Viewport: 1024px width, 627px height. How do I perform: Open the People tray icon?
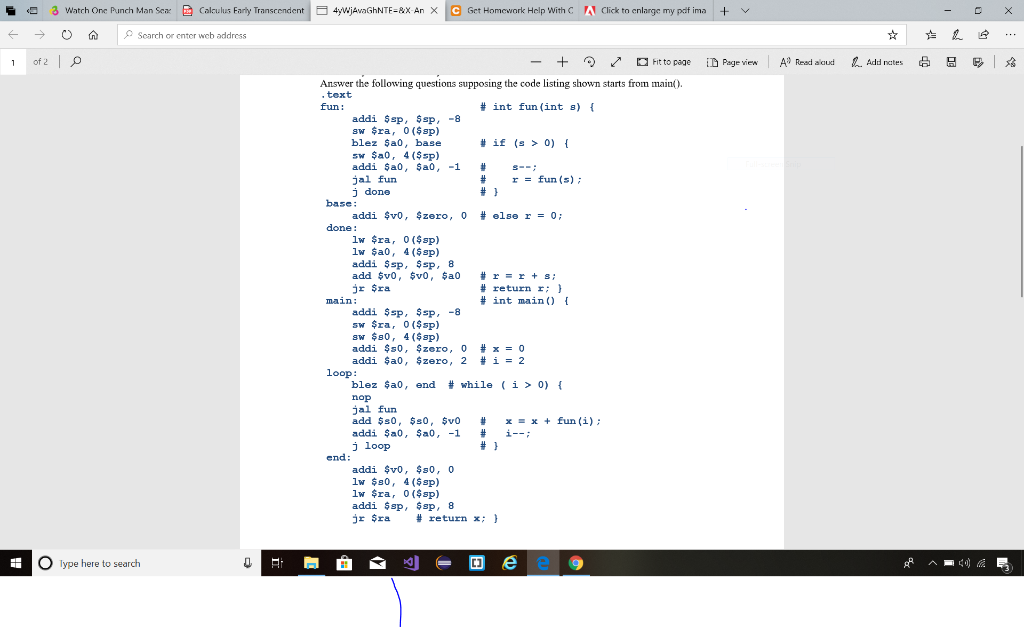908,563
